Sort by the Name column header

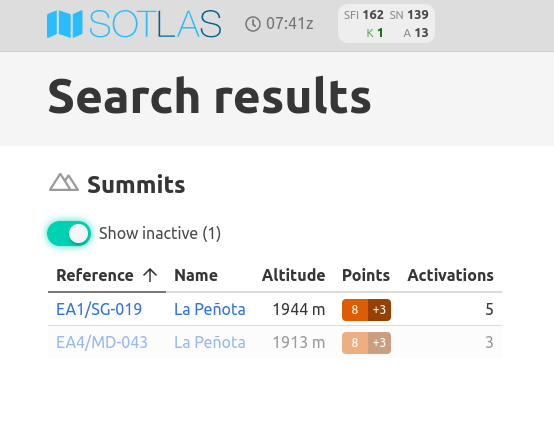pyautogui.click(x=196, y=275)
